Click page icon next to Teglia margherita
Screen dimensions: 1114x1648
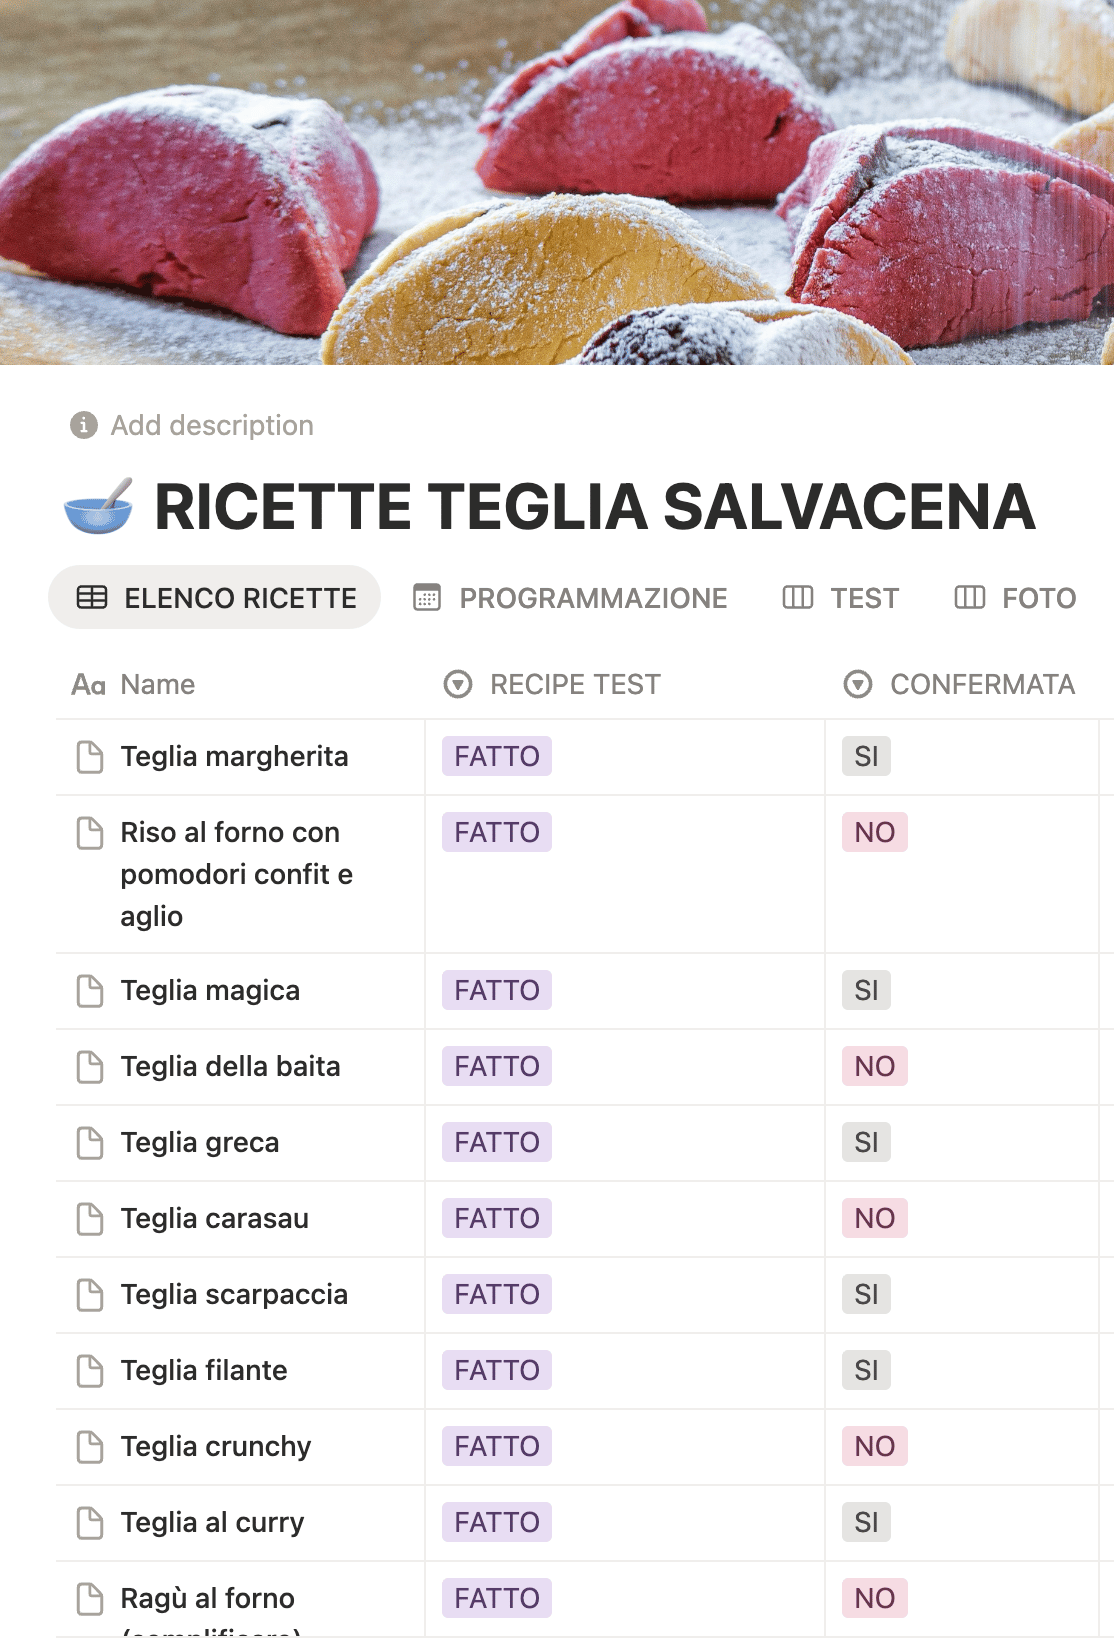click(x=90, y=757)
